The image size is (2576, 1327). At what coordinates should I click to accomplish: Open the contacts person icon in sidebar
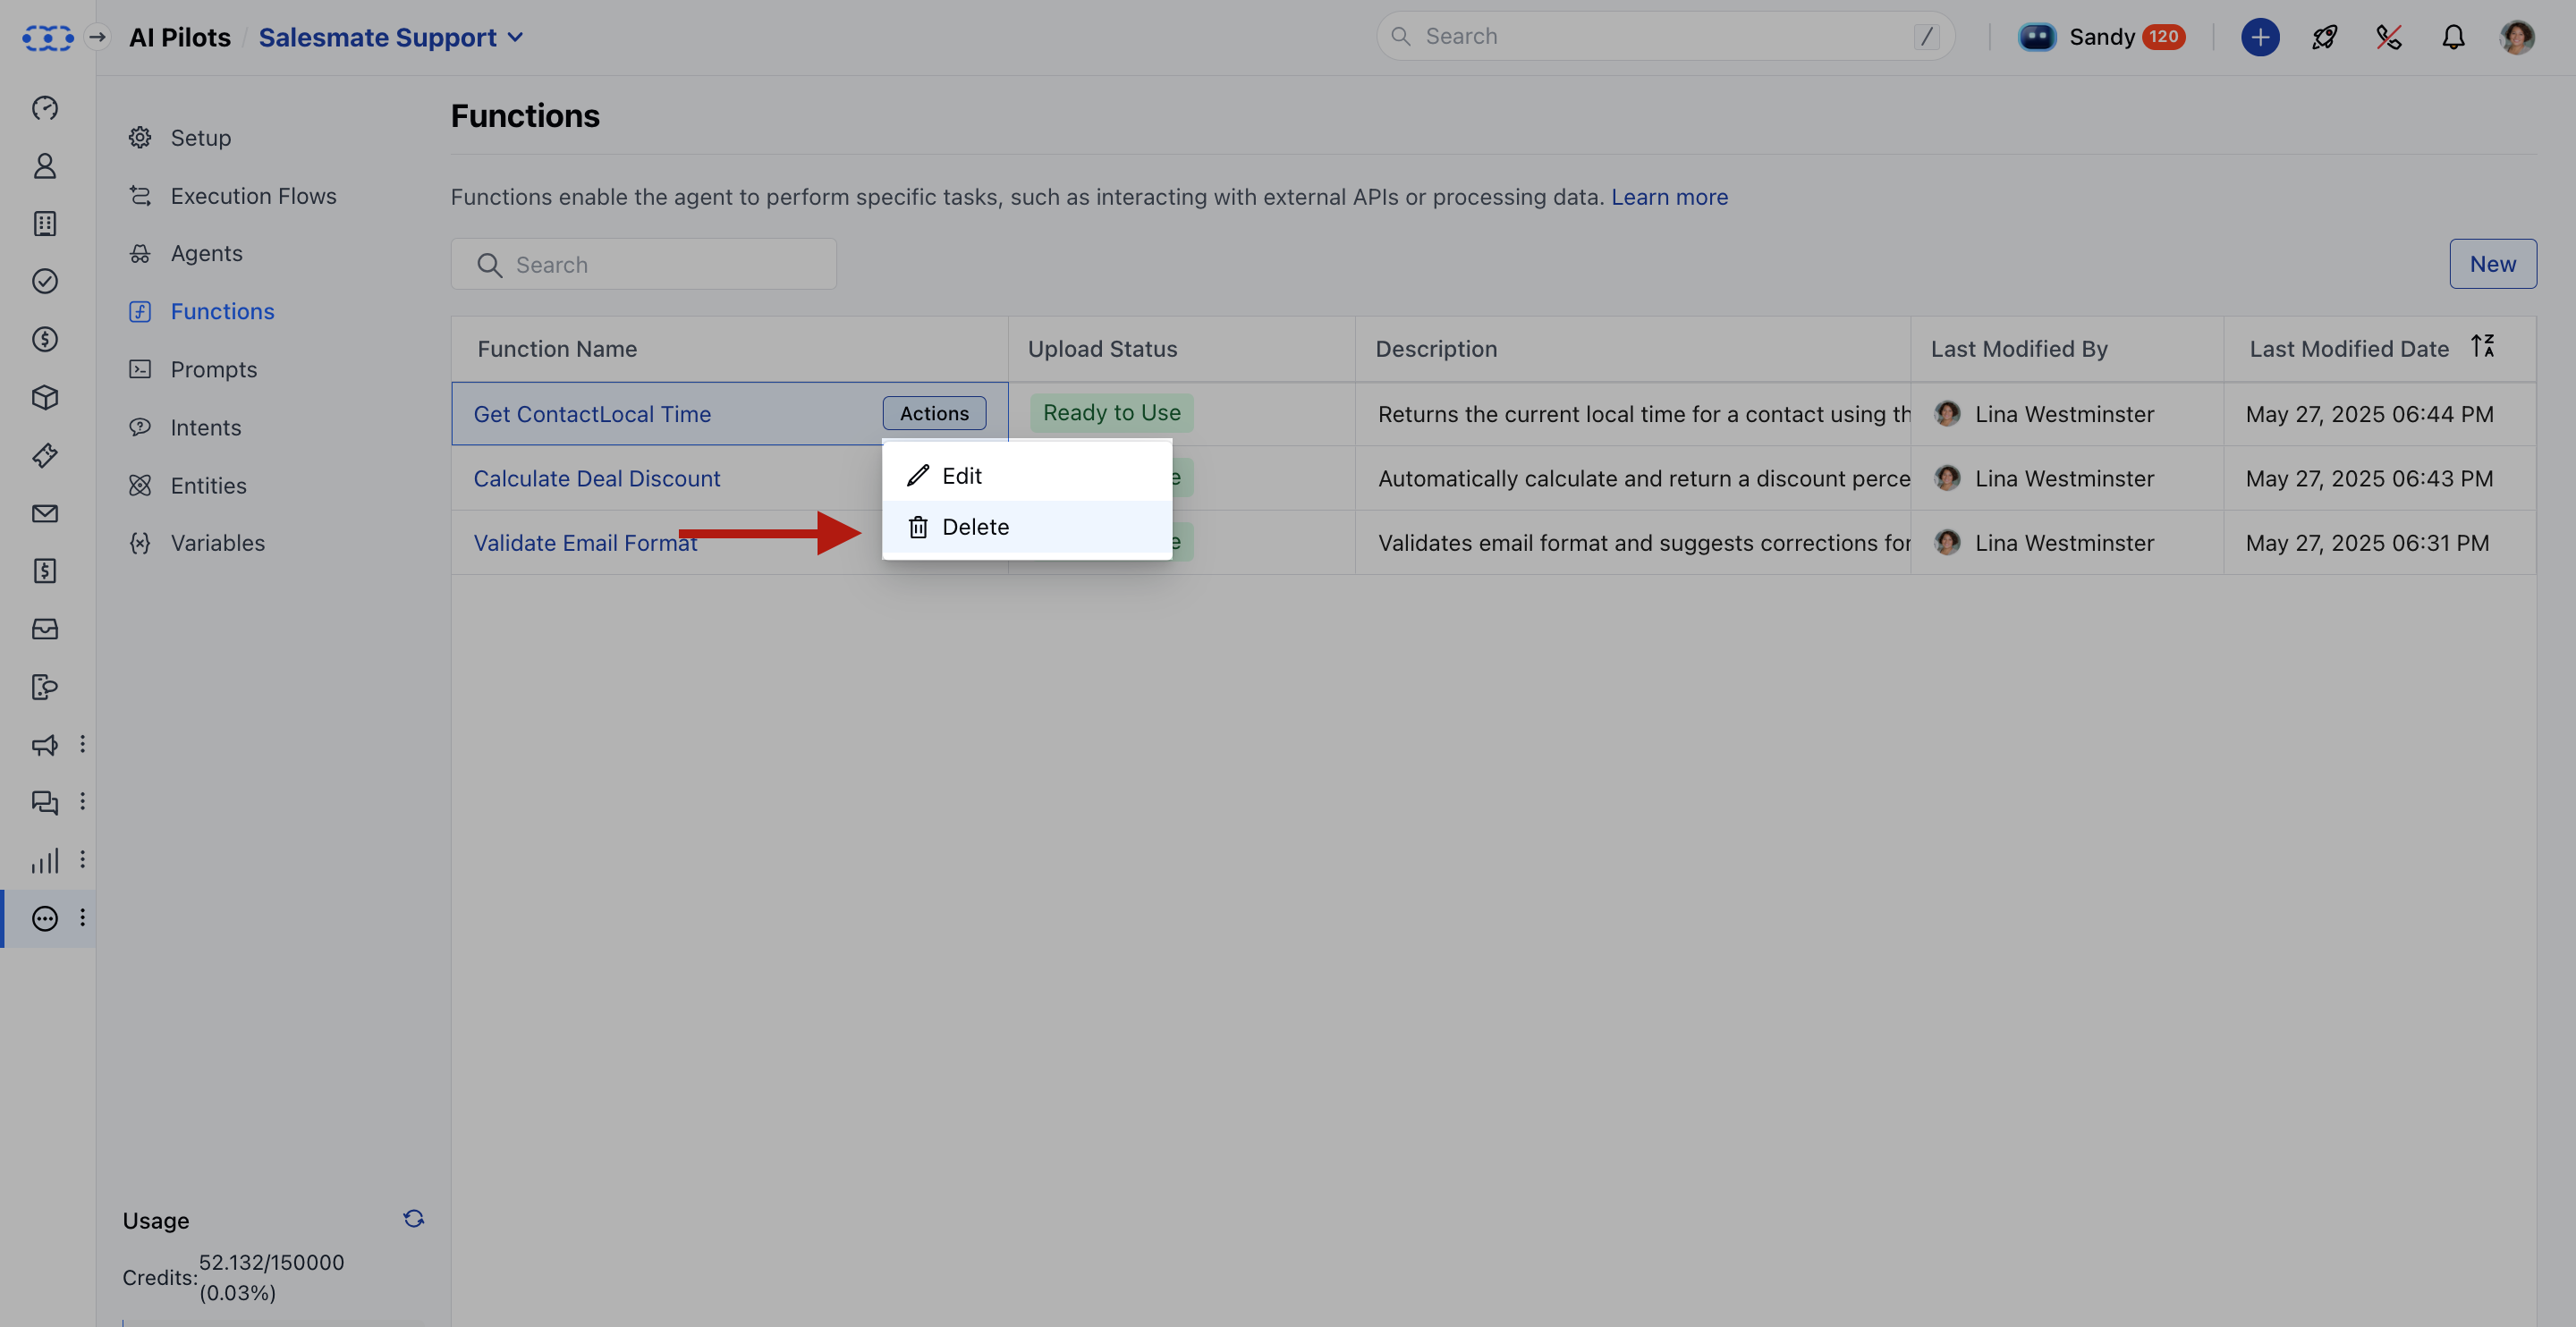click(45, 165)
